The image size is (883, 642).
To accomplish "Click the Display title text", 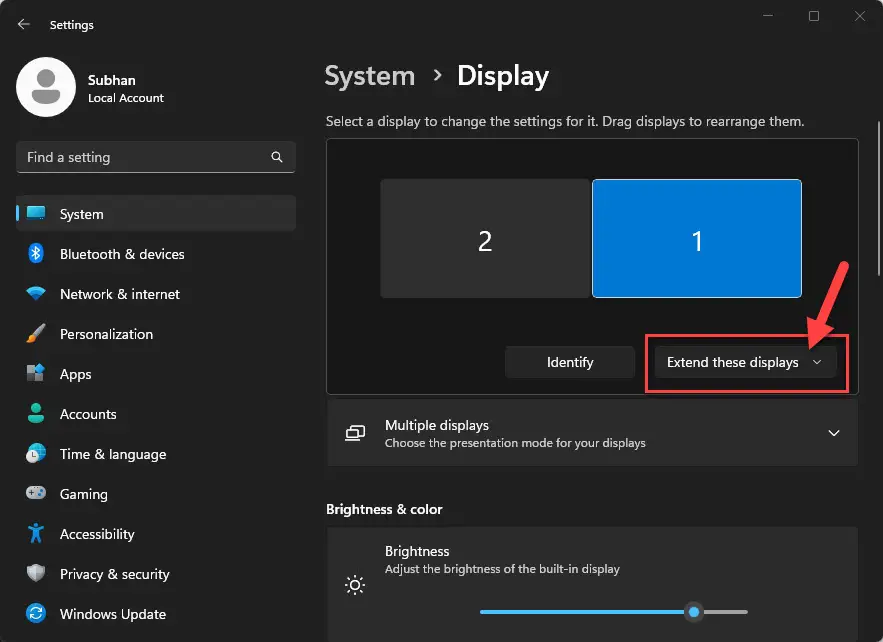I will (x=503, y=77).
